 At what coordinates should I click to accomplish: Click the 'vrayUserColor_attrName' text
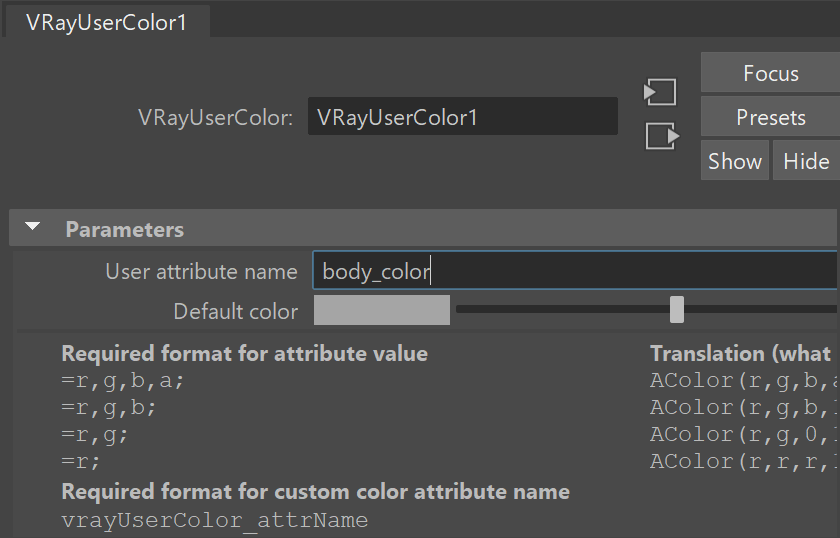pyautogui.click(x=215, y=520)
